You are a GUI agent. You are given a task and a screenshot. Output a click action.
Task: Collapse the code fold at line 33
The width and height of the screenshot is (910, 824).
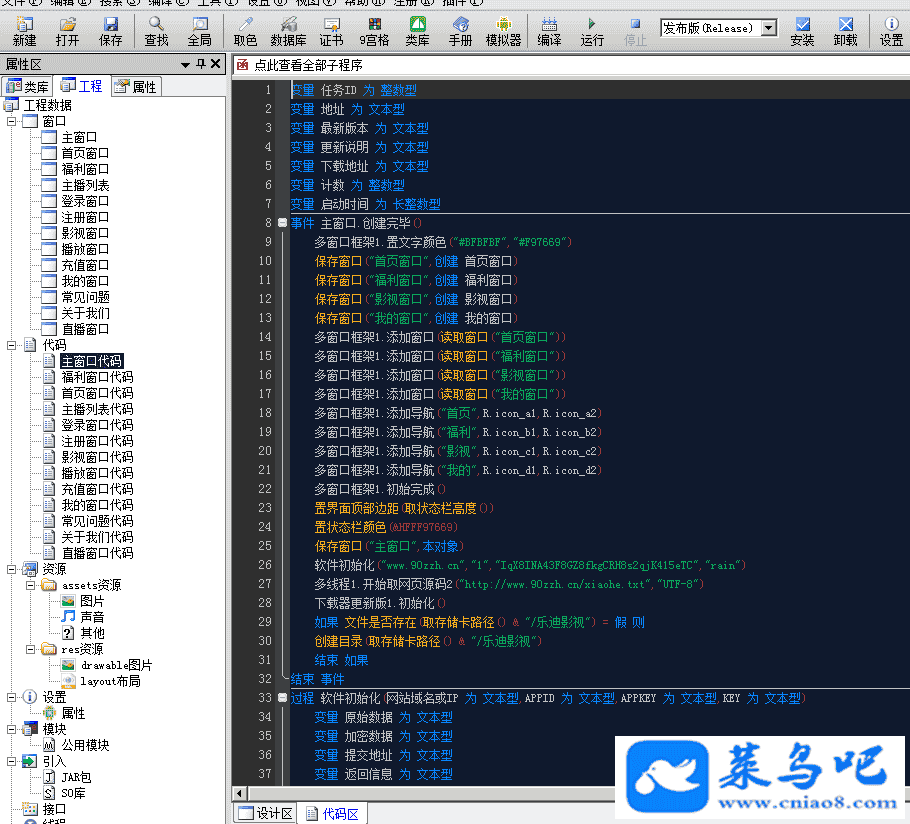(283, 698)
